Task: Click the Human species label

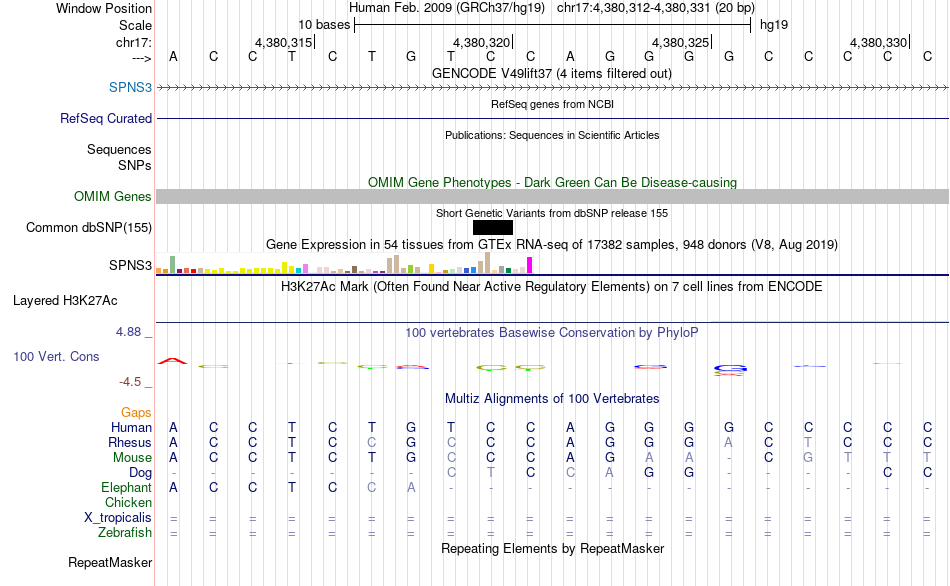Action: (131, 428)
